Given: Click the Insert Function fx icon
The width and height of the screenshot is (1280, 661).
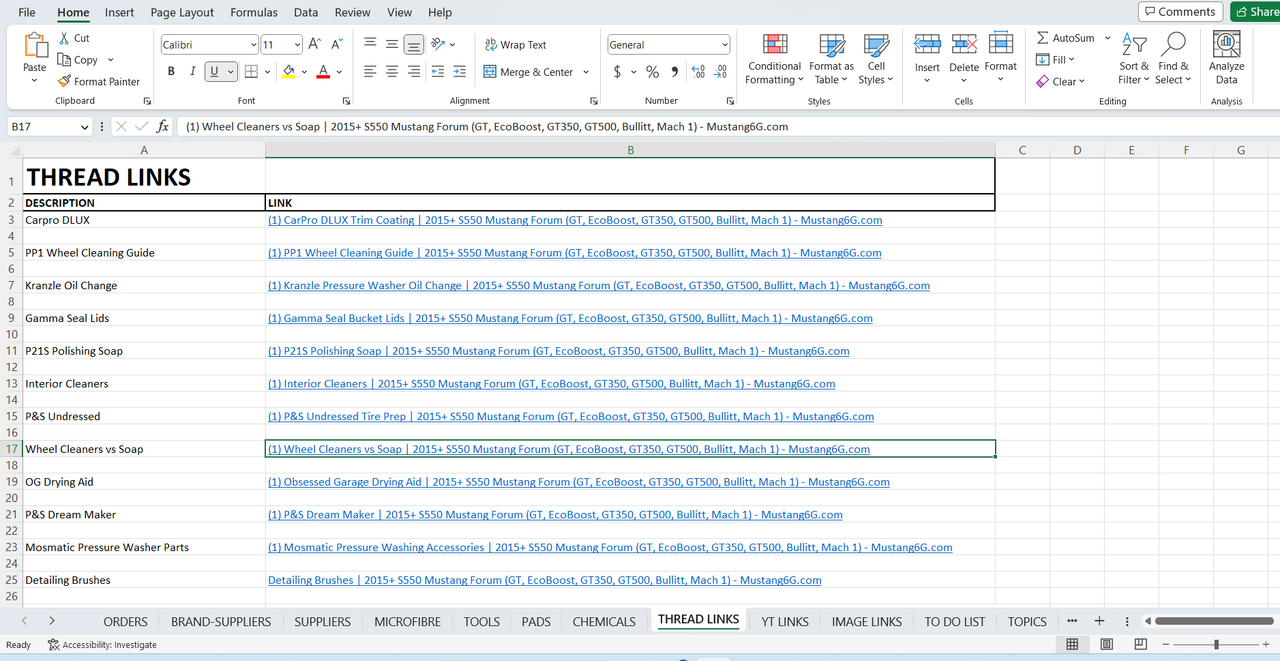Looking at the screenshot, I should tap(163, 127).
